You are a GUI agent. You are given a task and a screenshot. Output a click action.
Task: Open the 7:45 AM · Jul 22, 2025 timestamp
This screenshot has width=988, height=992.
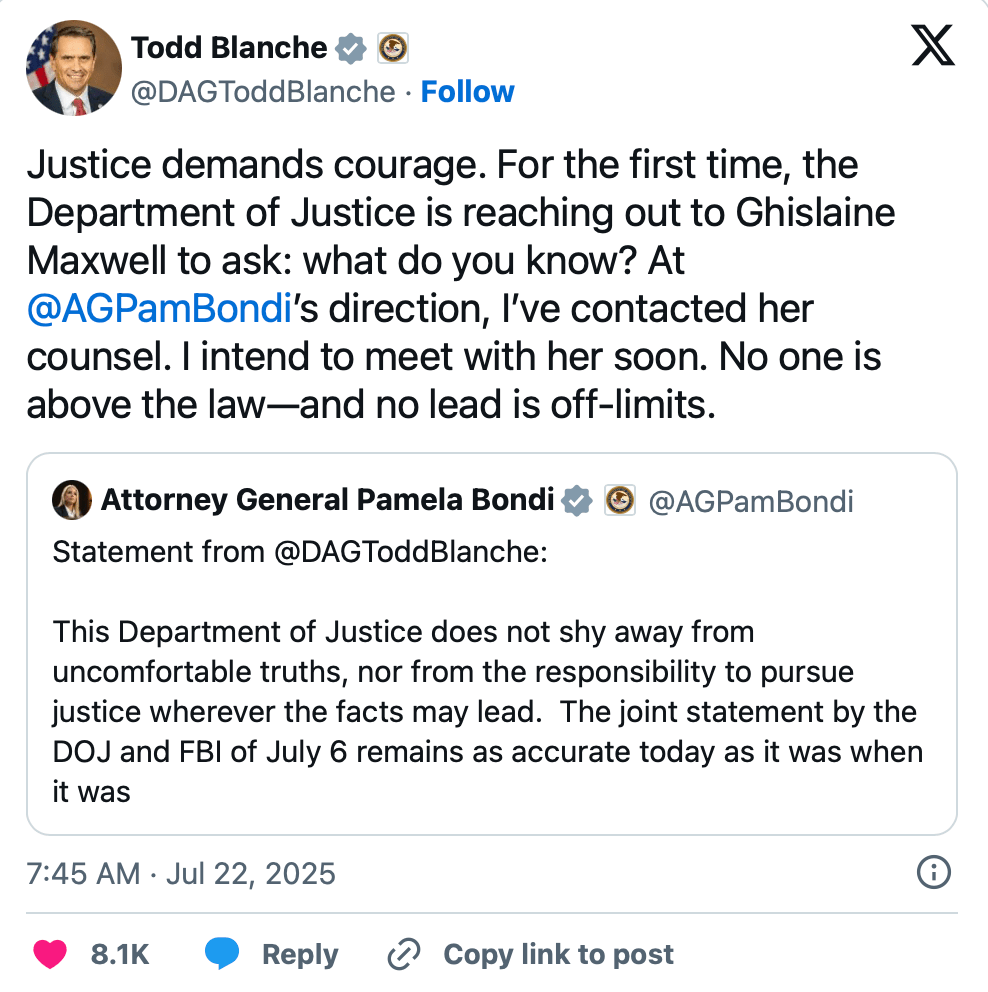pos(181,873)
